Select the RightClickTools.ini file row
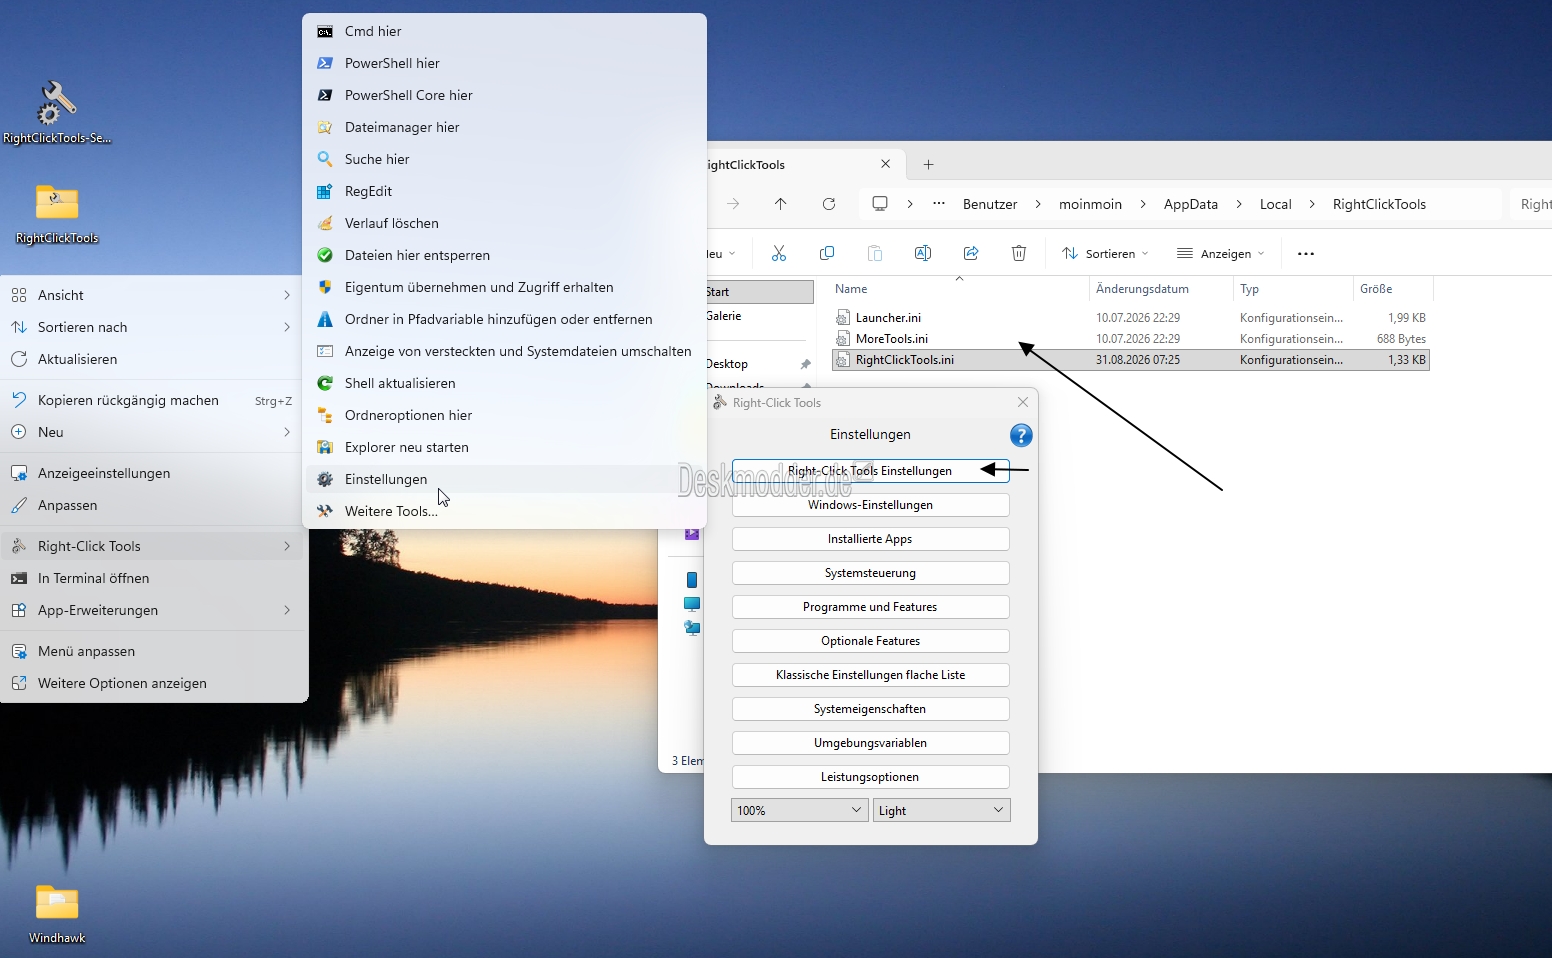The image size is (1552, 958). point(1131,360)
